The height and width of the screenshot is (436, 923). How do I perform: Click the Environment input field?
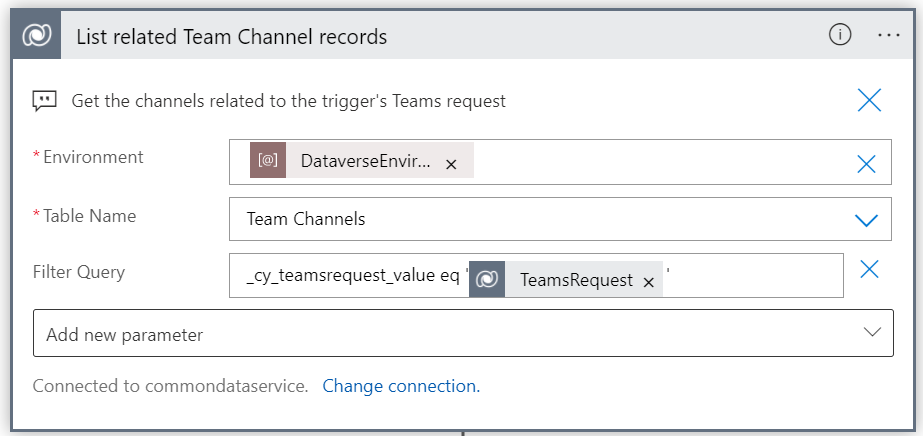pyautogui.click(x=560, y=162)
